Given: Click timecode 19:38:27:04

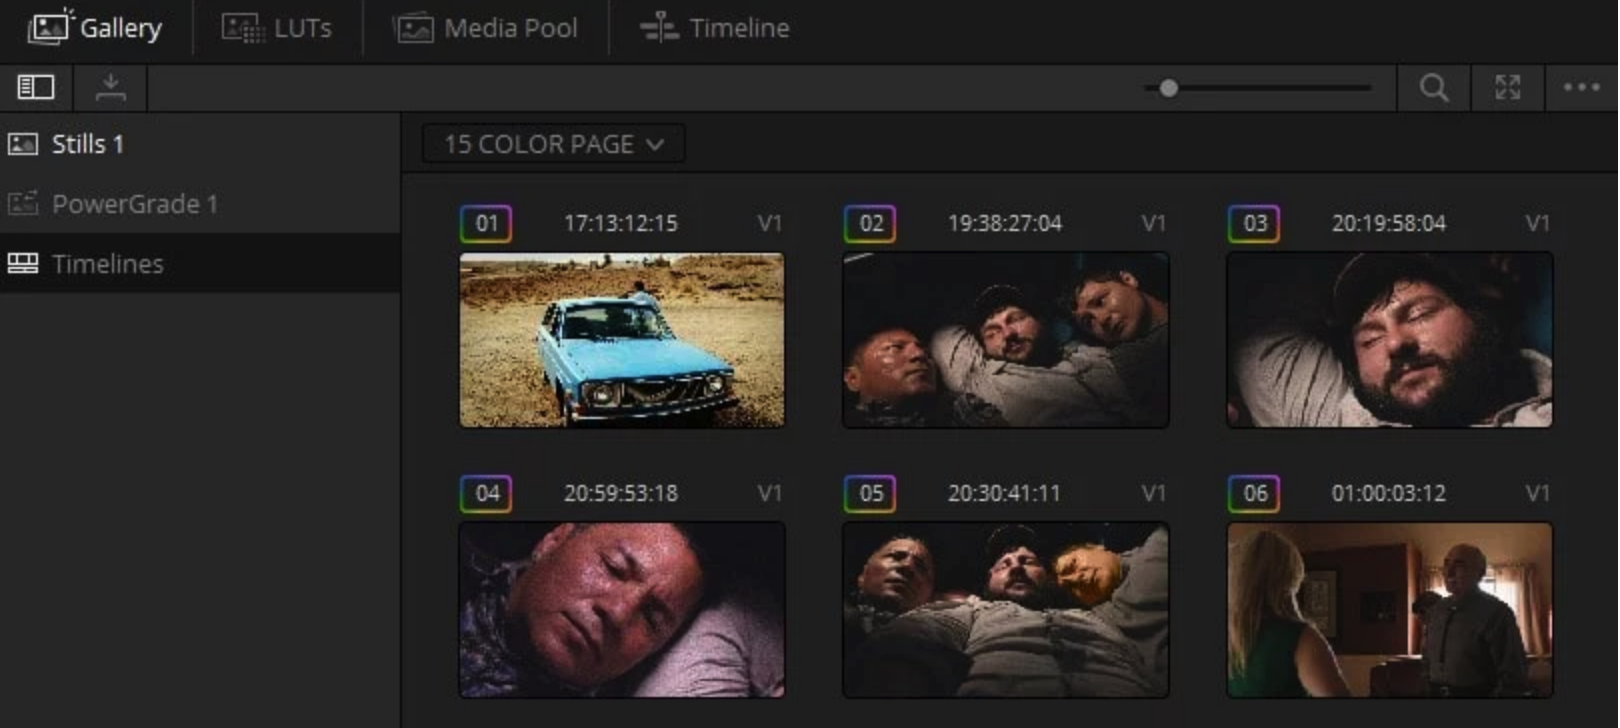Looking at the screenshot, I should (x=1005, y=223).
